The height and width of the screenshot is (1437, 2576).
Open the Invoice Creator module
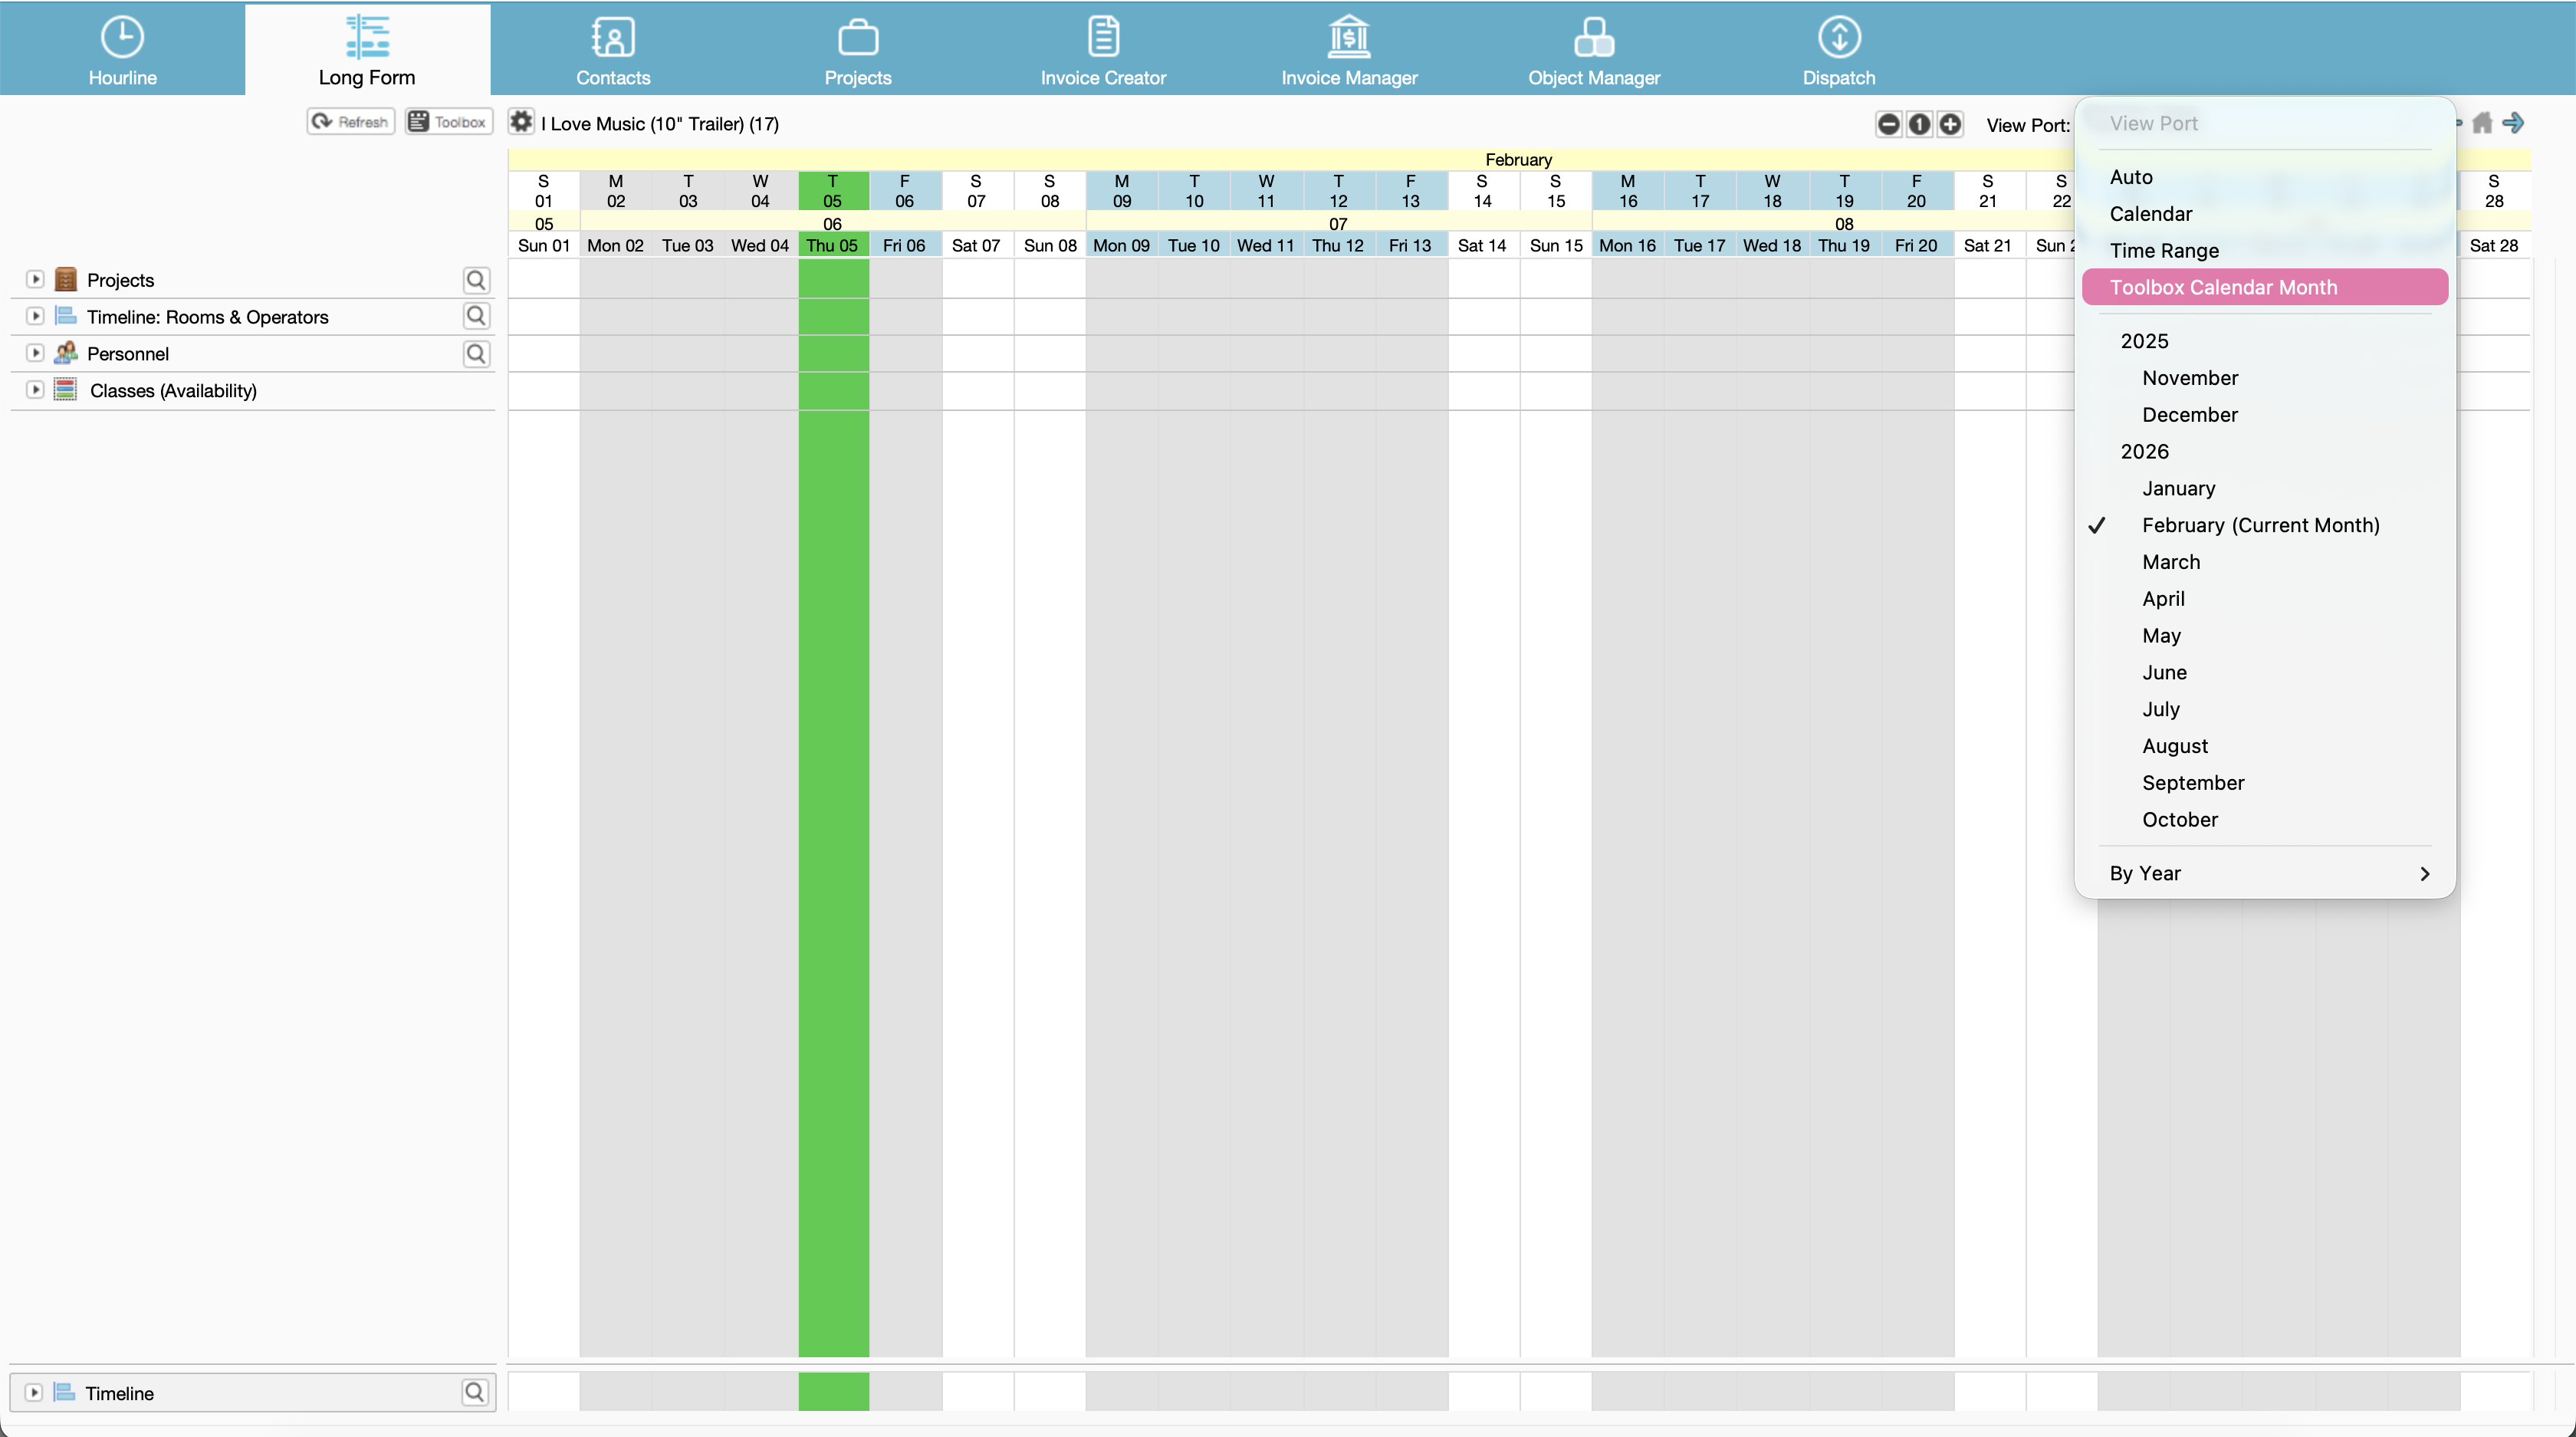tap(1102, 50)
